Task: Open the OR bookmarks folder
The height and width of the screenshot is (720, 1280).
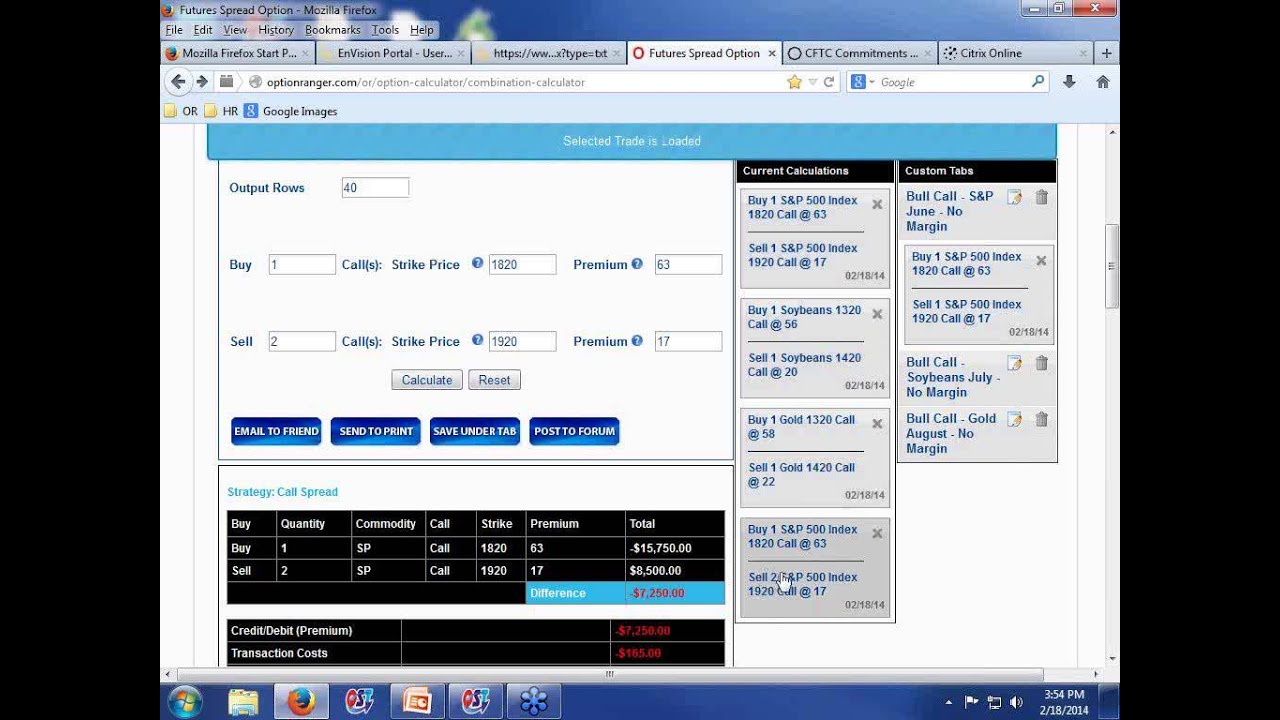Action: [x=181, y=111]
